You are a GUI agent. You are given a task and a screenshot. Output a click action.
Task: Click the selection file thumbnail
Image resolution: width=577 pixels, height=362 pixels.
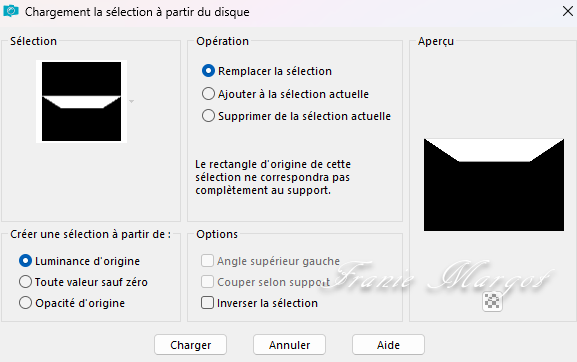[x=81, y=102]
